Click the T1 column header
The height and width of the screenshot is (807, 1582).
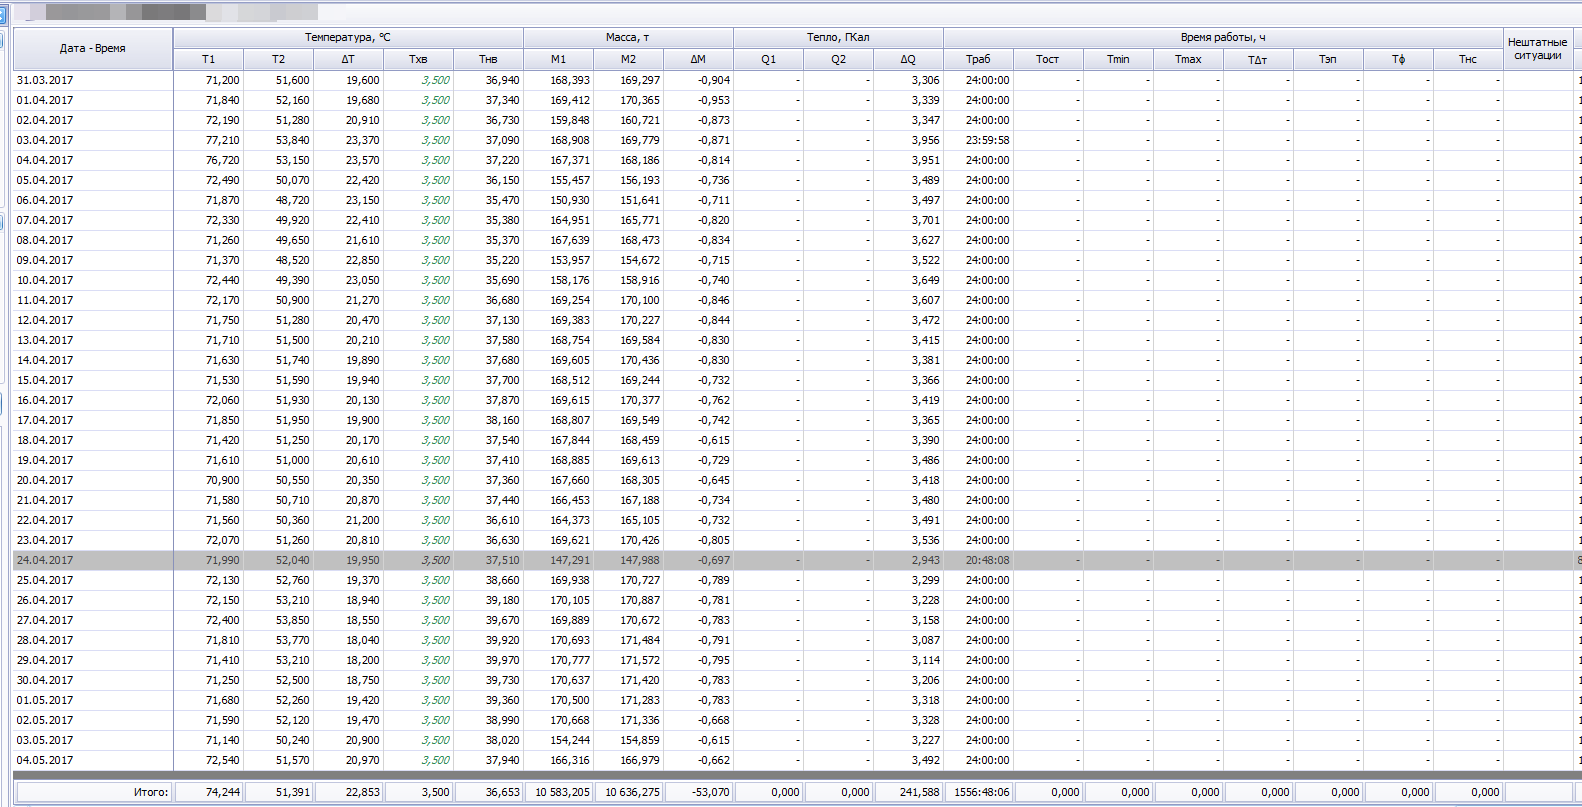[x=208, y=59]
